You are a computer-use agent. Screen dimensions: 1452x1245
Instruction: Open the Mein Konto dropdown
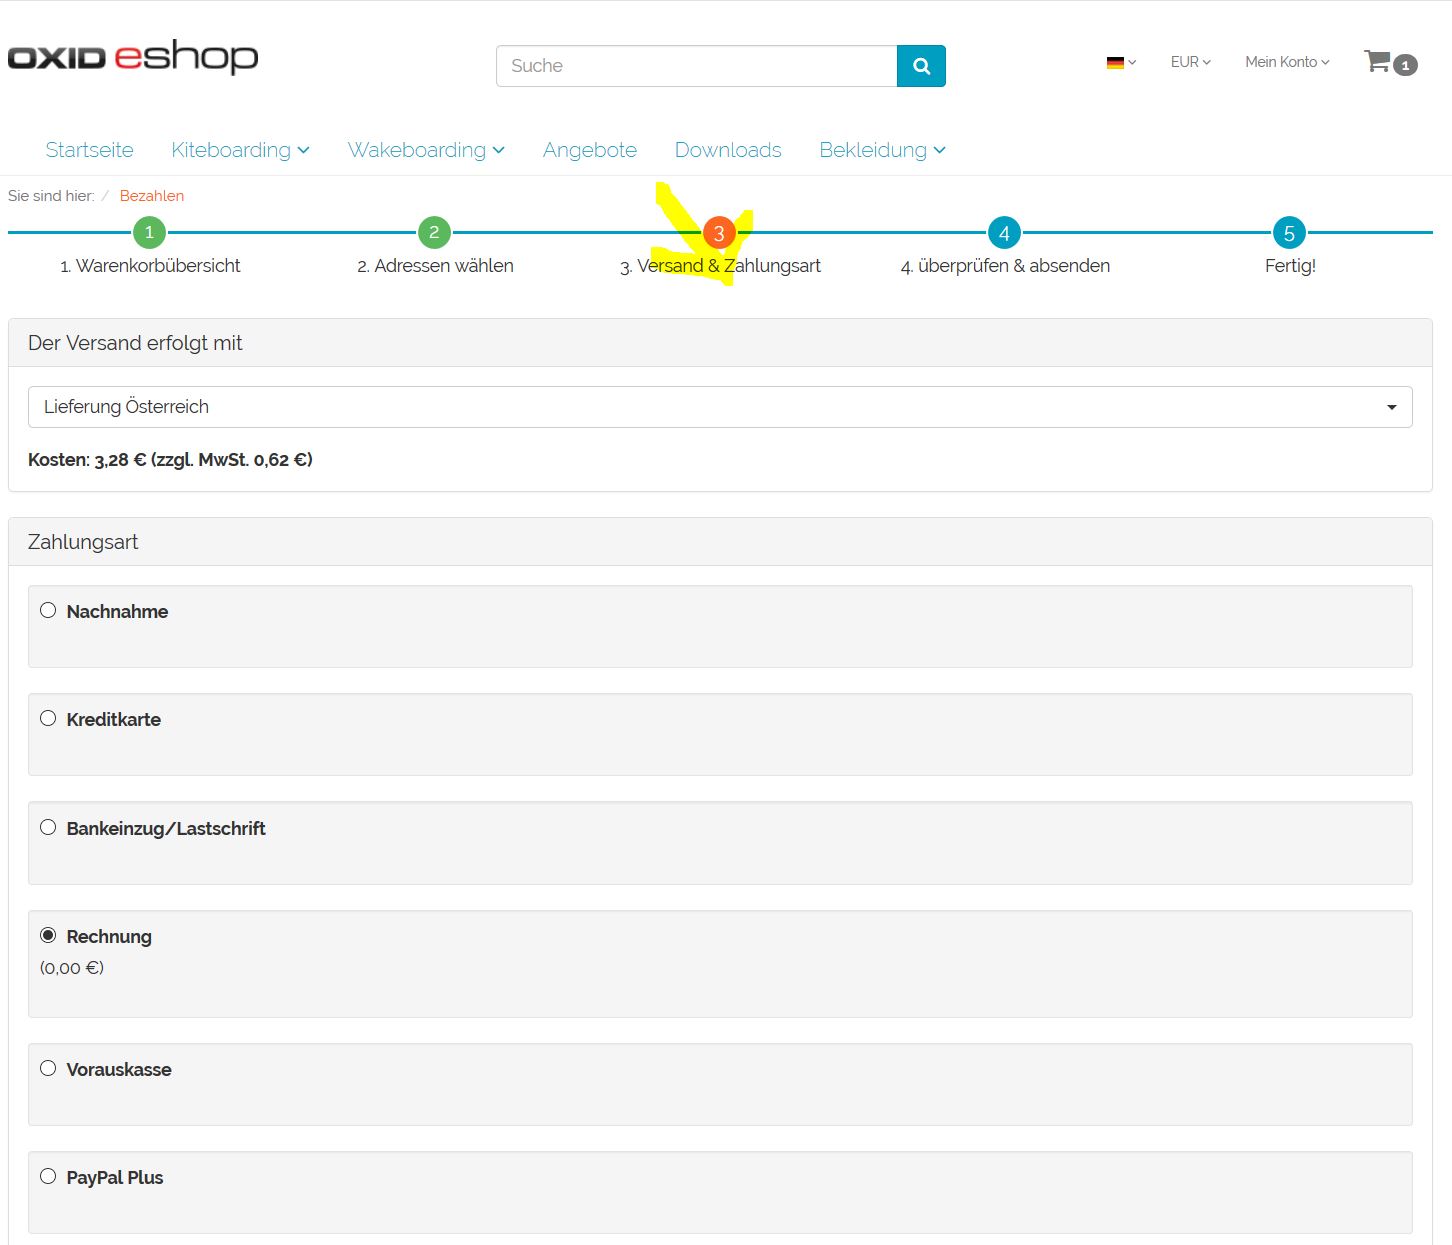coord(1287,62)
